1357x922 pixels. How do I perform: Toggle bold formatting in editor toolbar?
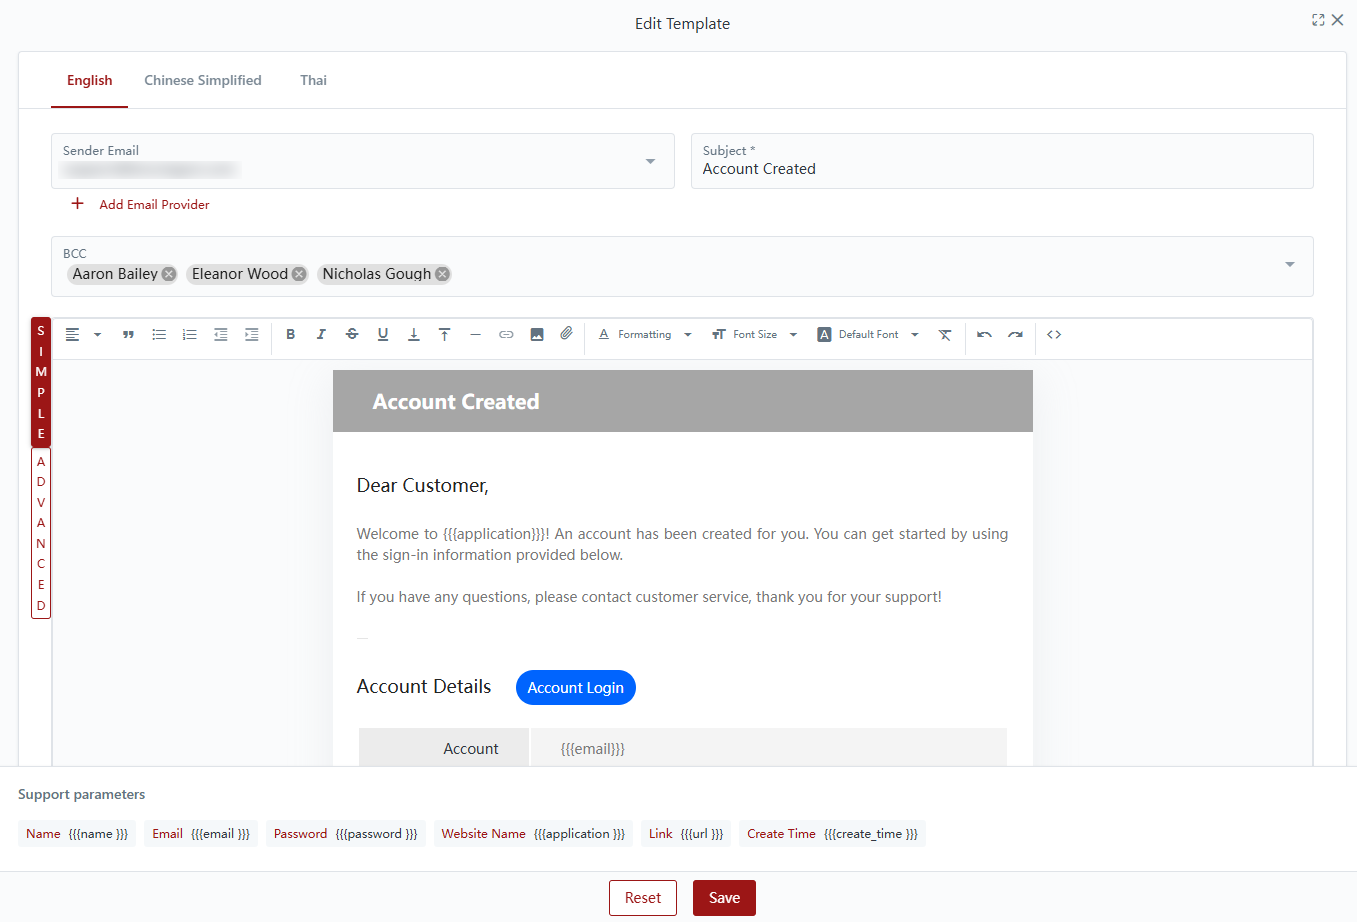290,335
